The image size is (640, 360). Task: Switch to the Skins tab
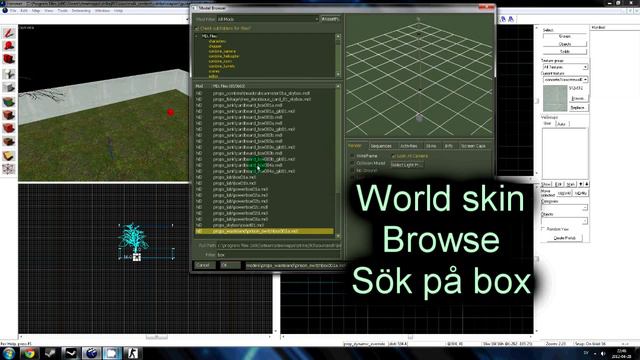431,146
